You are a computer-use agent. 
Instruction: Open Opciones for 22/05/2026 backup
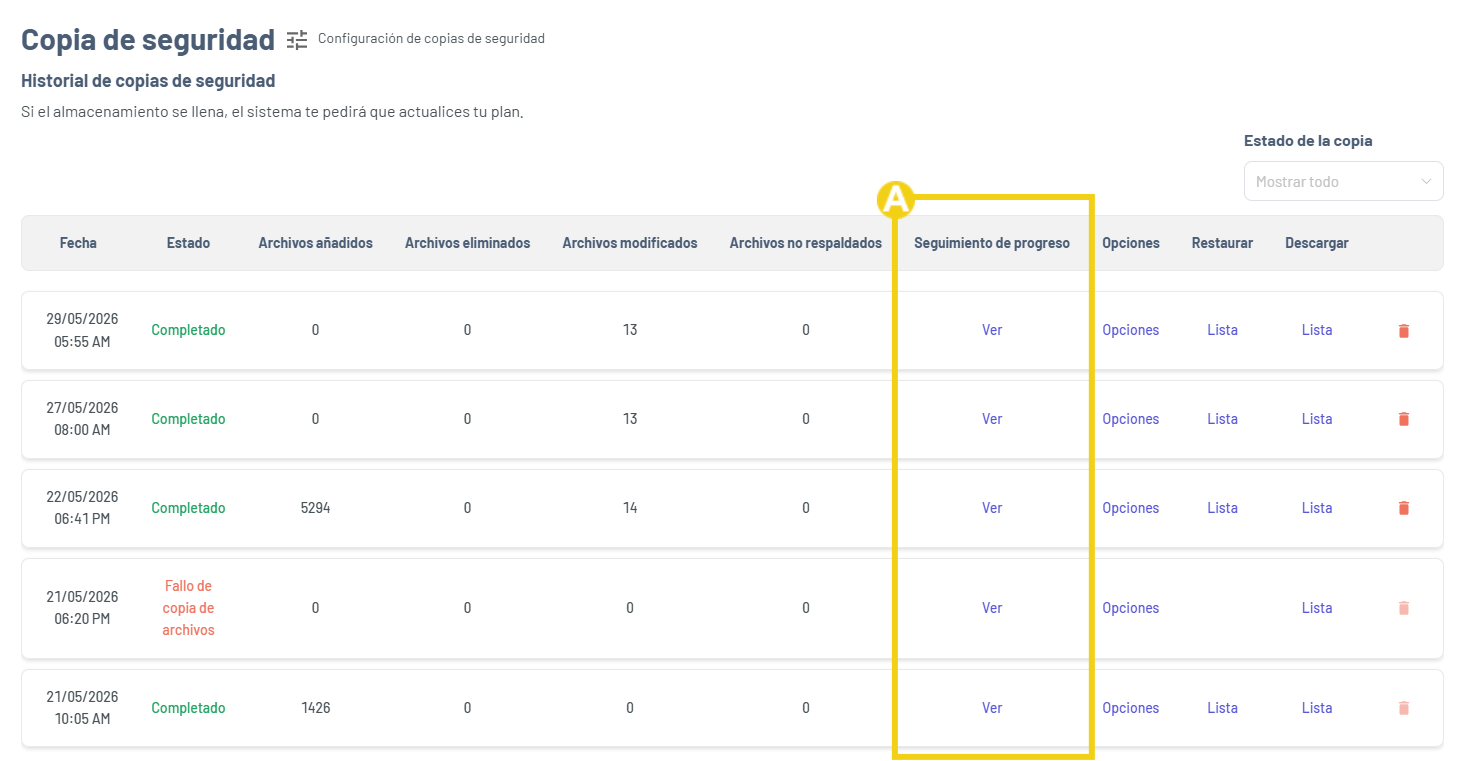pos(1130,508)
